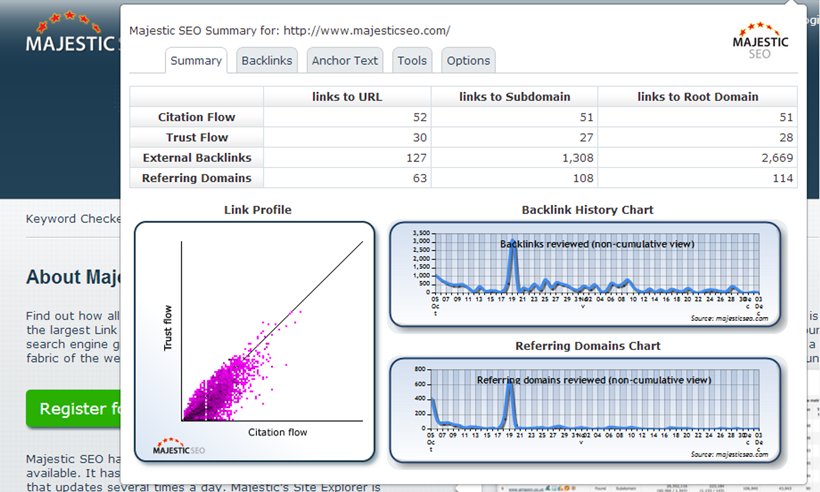The width and height of the screenshot is (820, 492).
Task: Click the Backlink History Chart graph
Action: (586, 274)
